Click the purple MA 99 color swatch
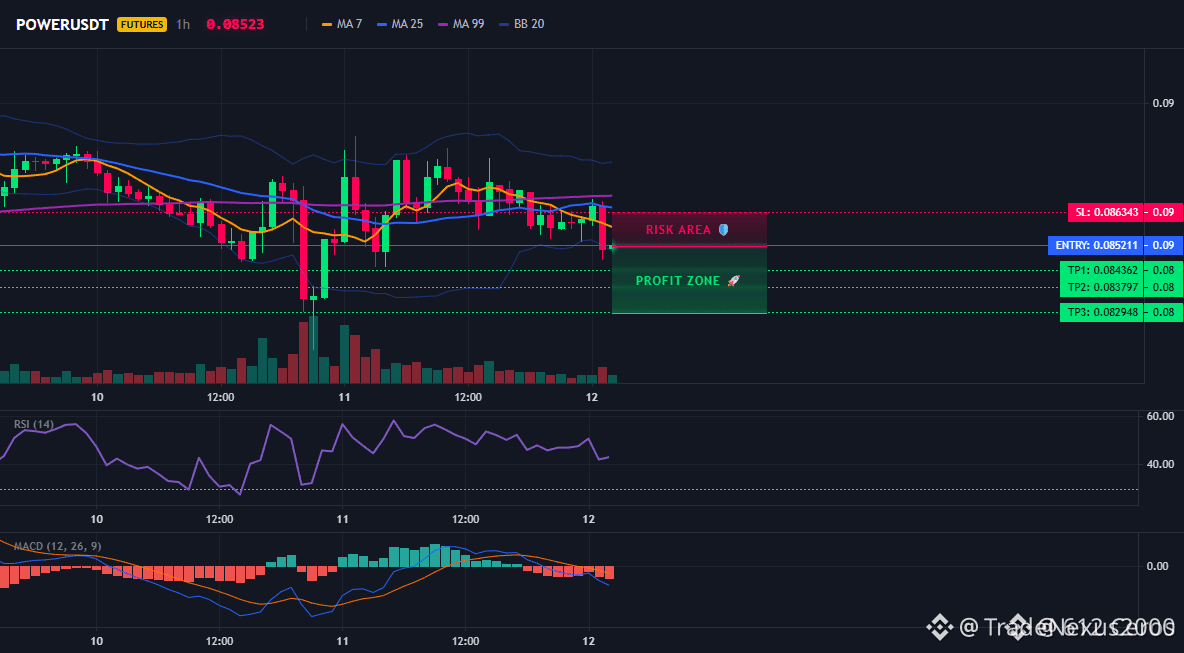 point(443,24)
